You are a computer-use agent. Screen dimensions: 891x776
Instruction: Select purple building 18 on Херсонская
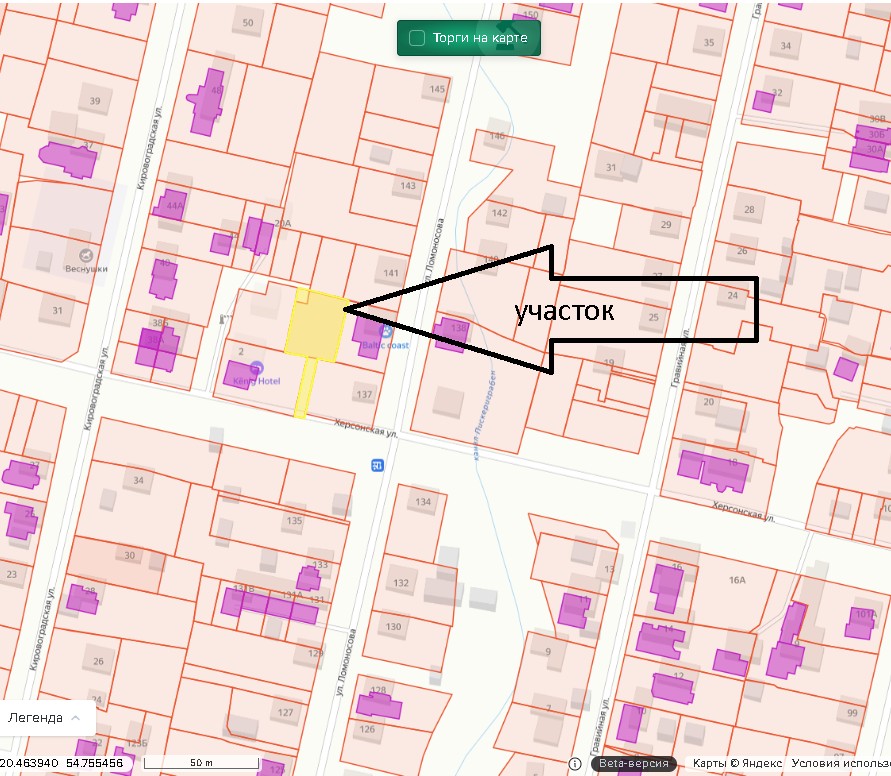[x=713, y=470]
